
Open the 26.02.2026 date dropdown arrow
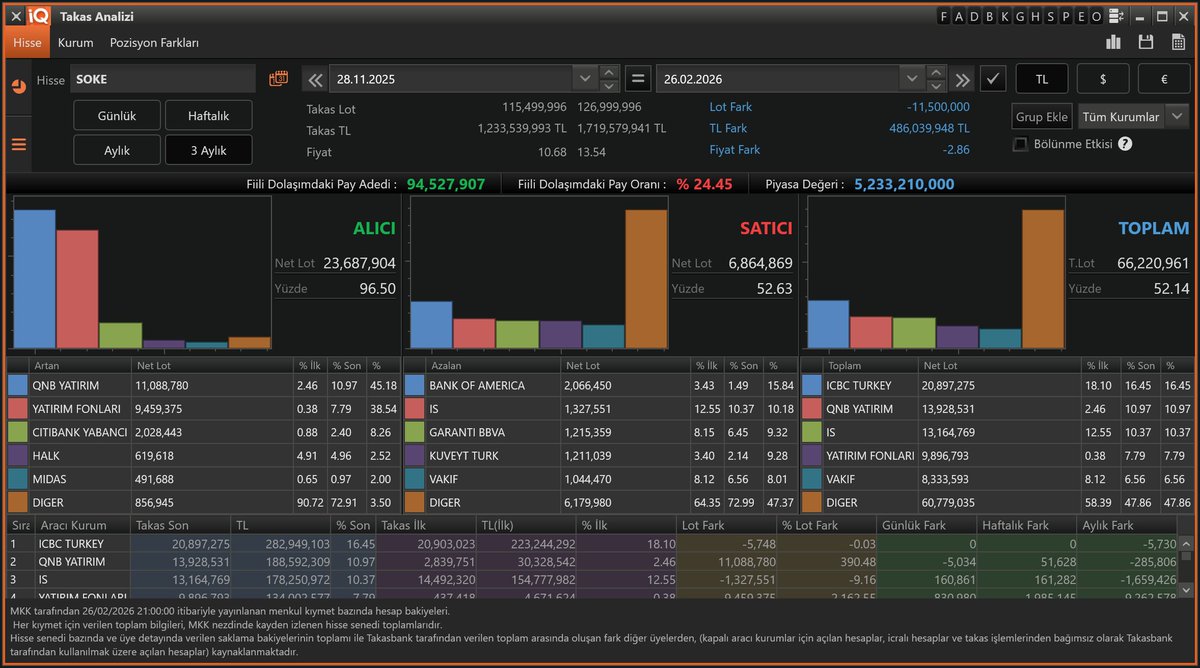click(912, 79)
